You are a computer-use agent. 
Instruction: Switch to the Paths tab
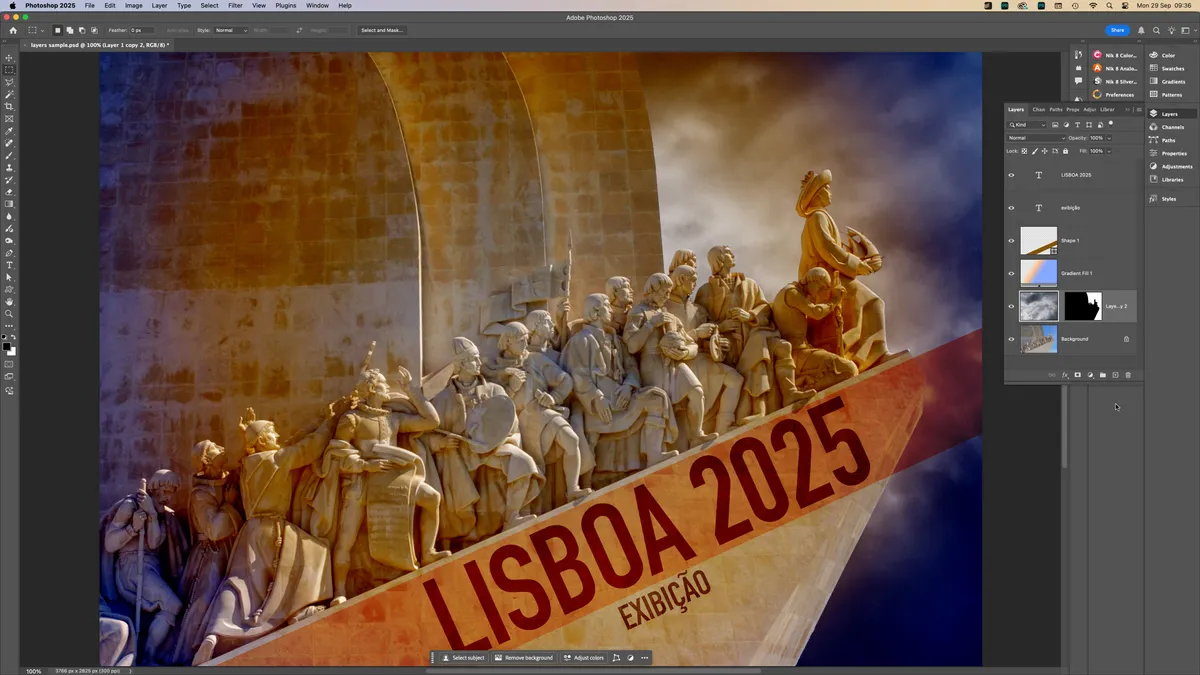(x=1055, y=109)
